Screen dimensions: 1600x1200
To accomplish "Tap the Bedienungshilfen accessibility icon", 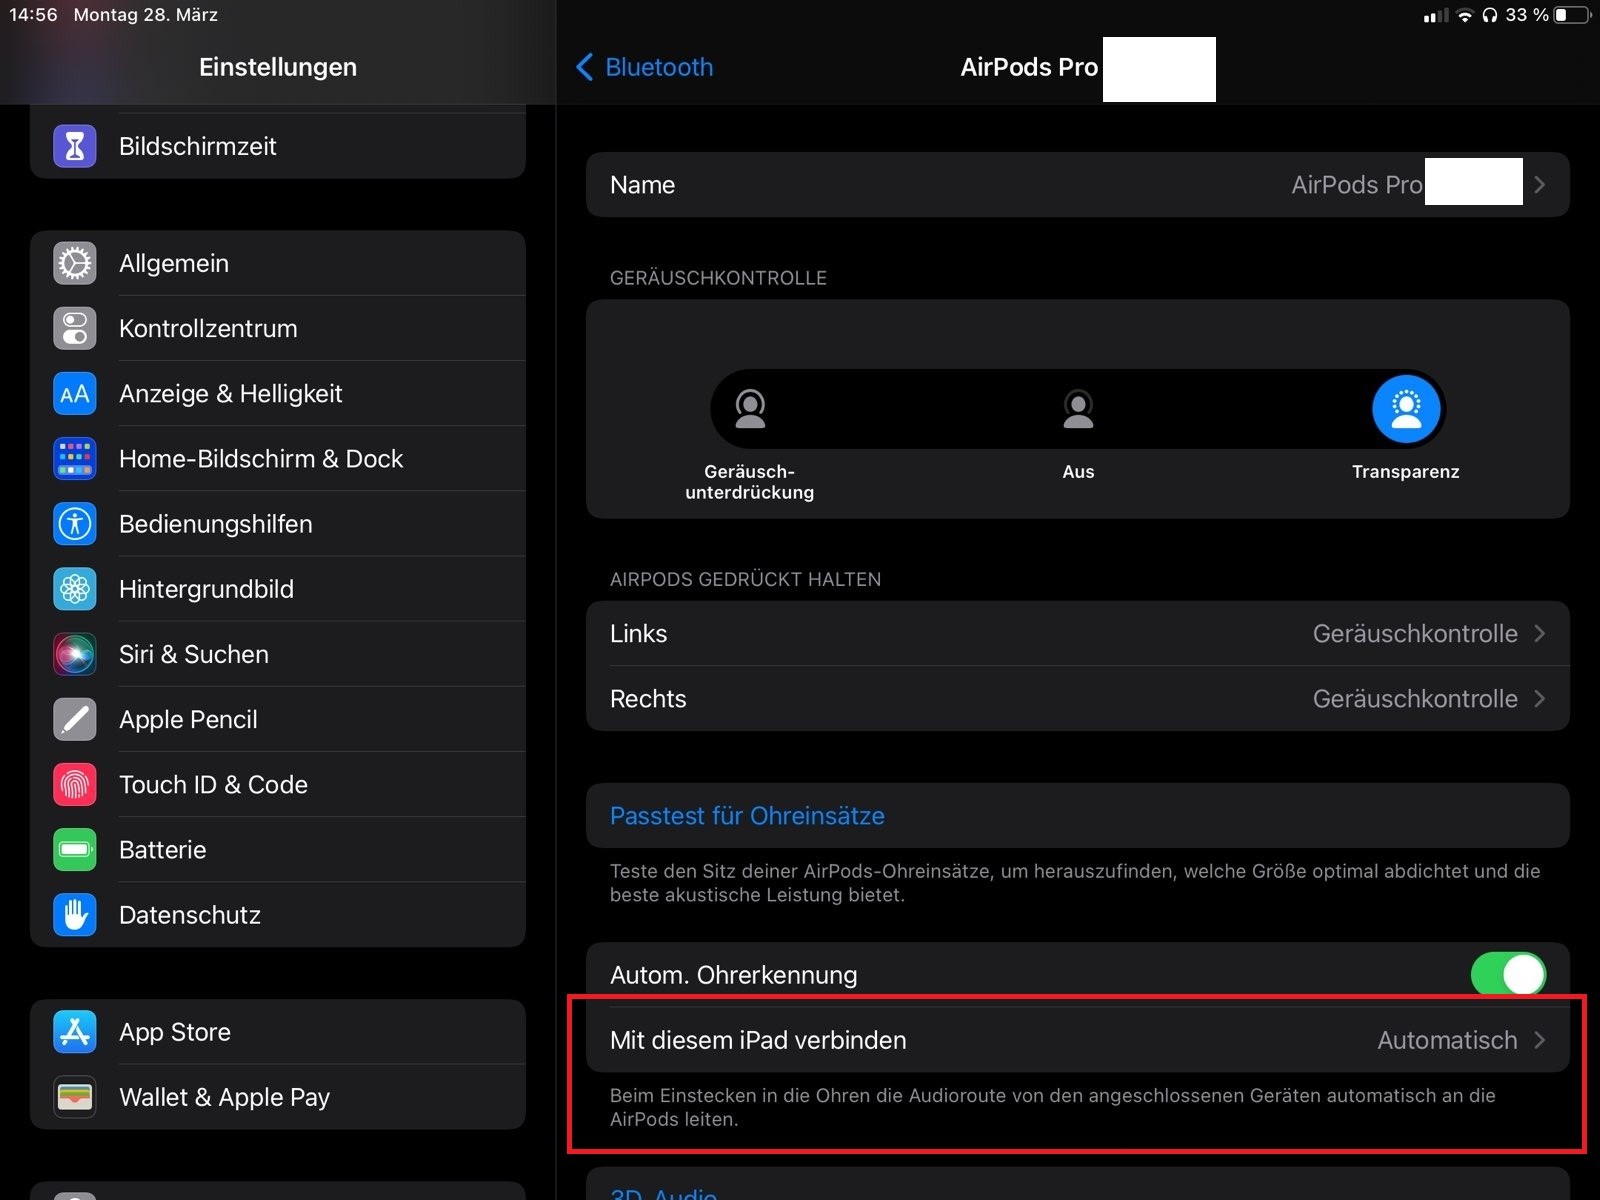I will (x=75, y=523).
